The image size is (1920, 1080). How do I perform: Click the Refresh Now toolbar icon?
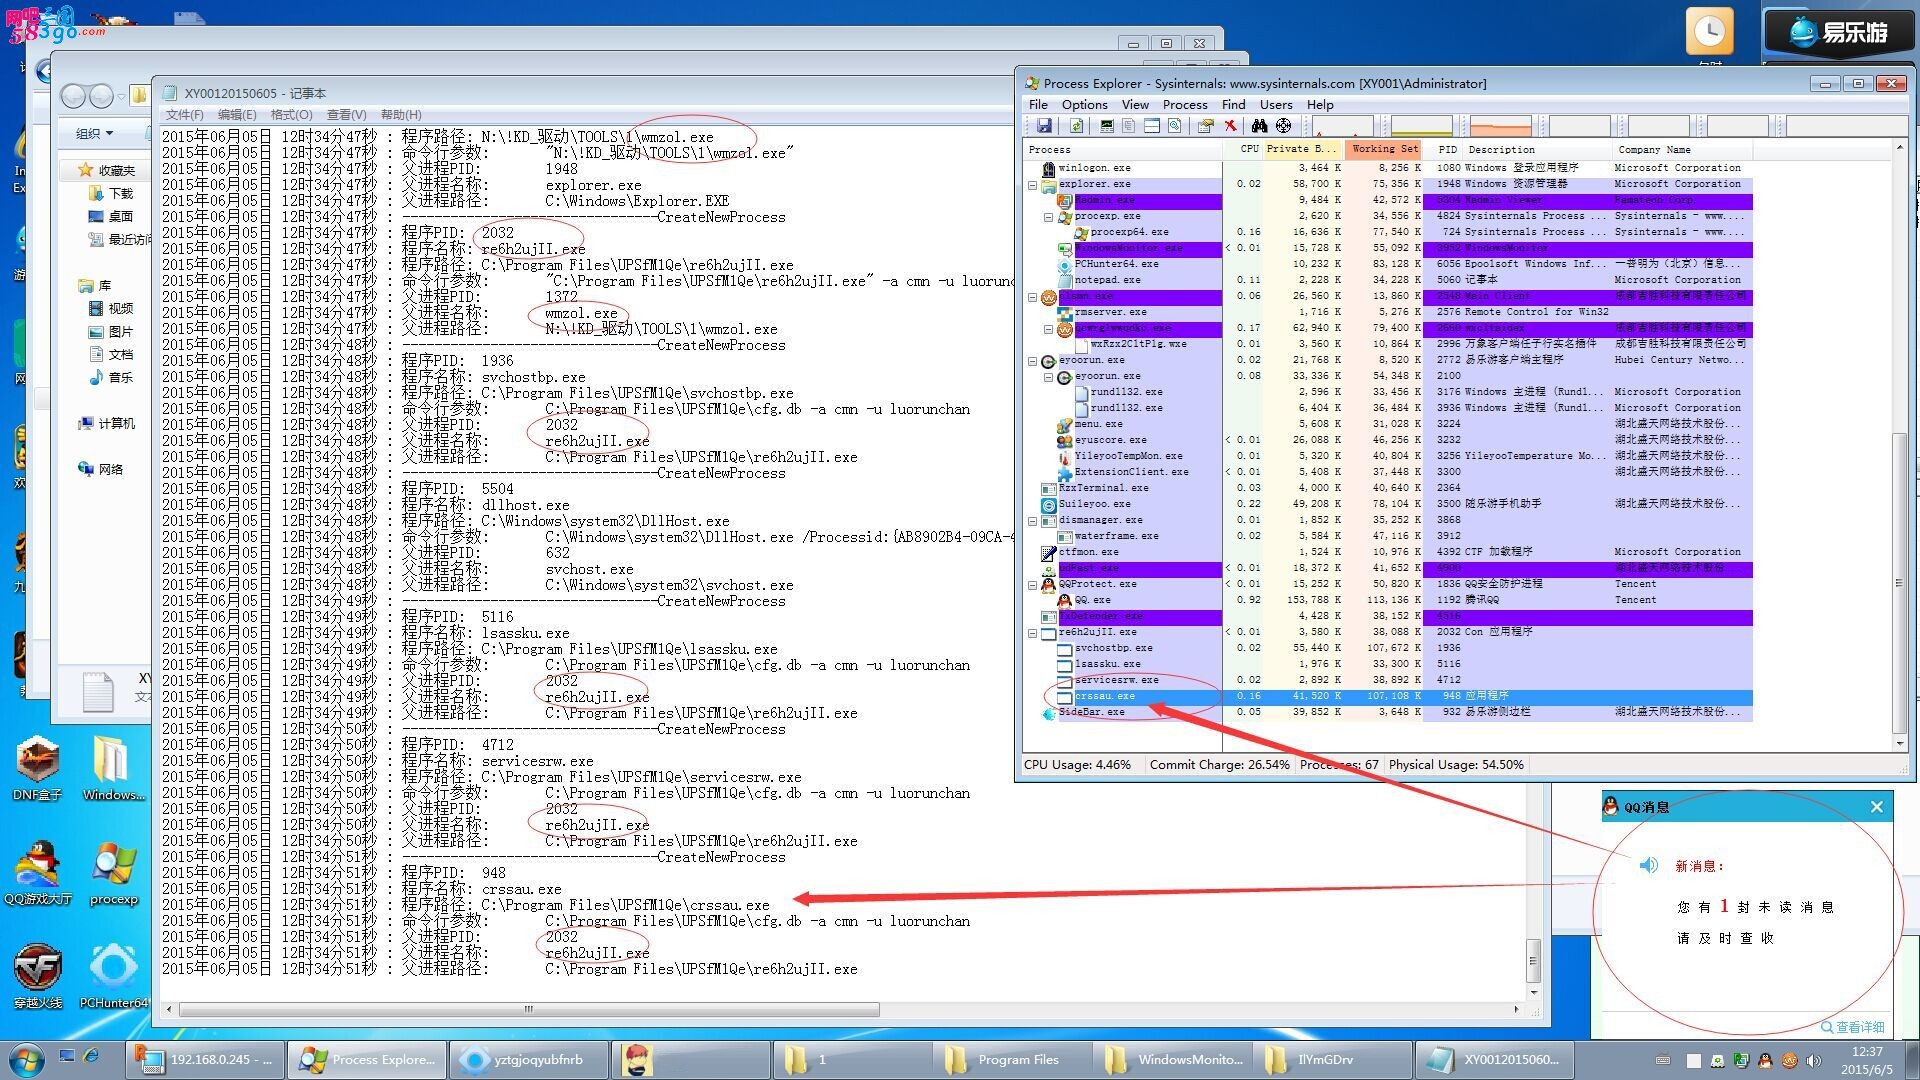point(1076,126)
